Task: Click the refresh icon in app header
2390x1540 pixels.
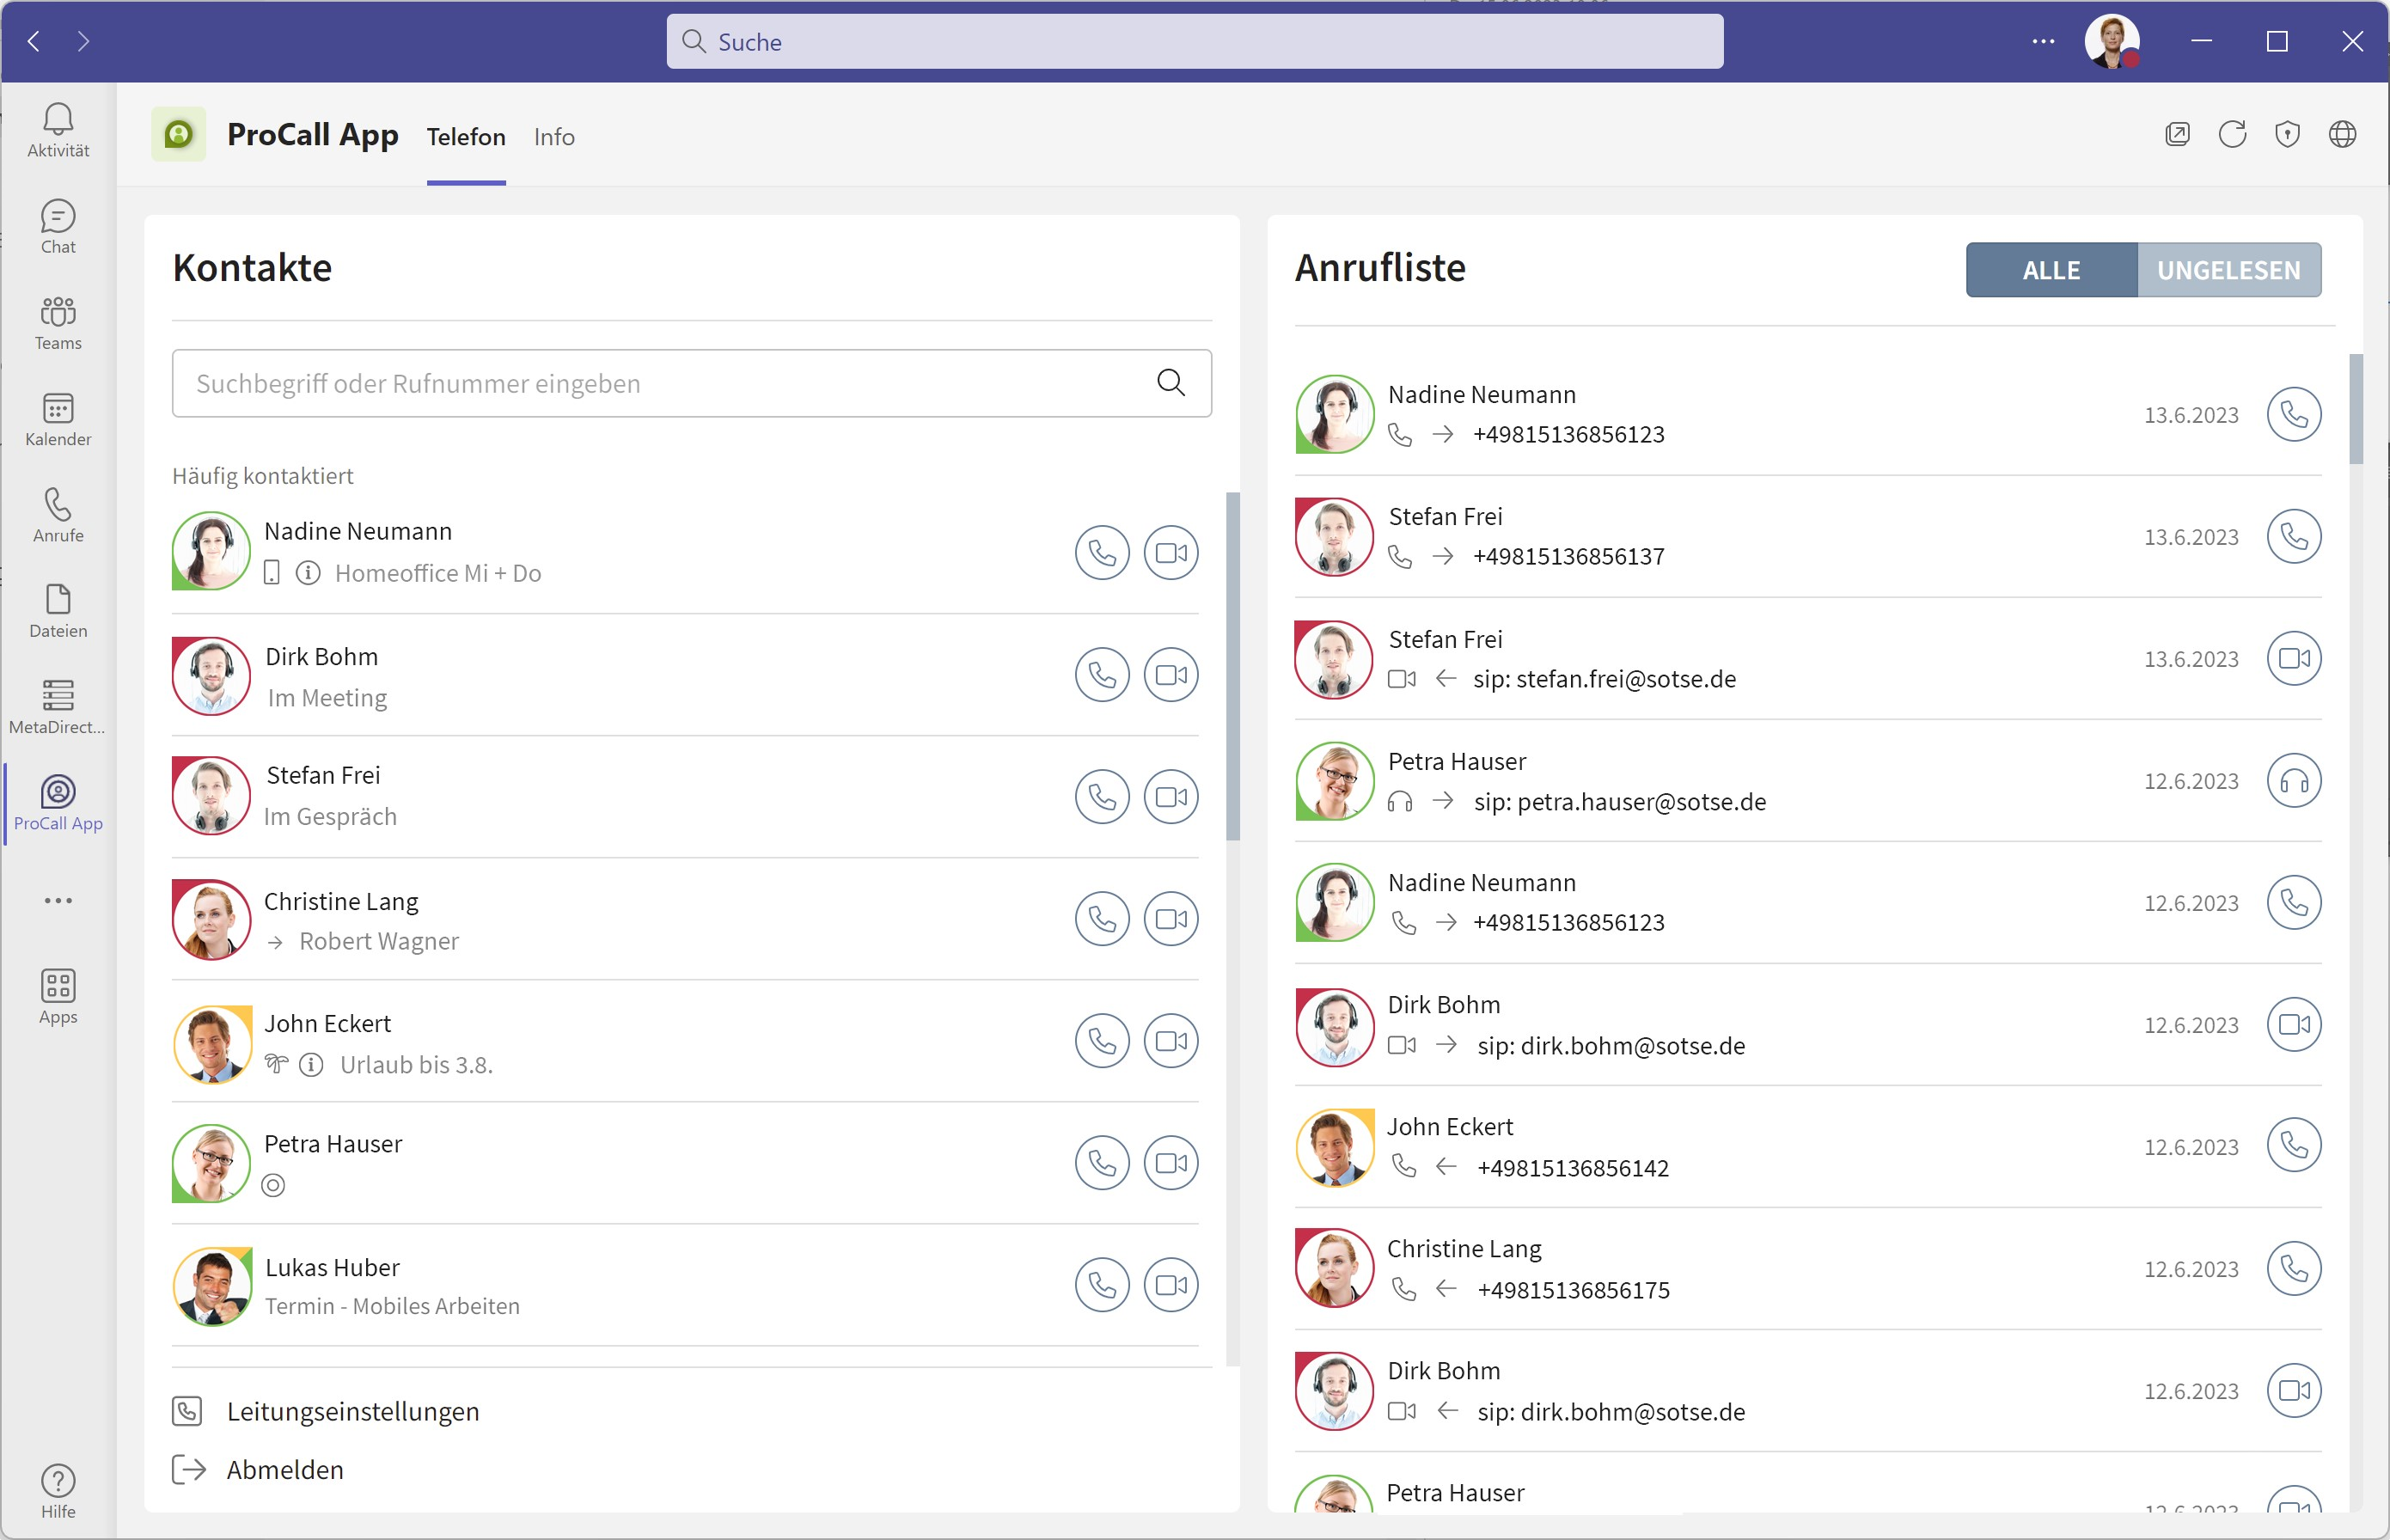Action: click(x=2232, y=134)
